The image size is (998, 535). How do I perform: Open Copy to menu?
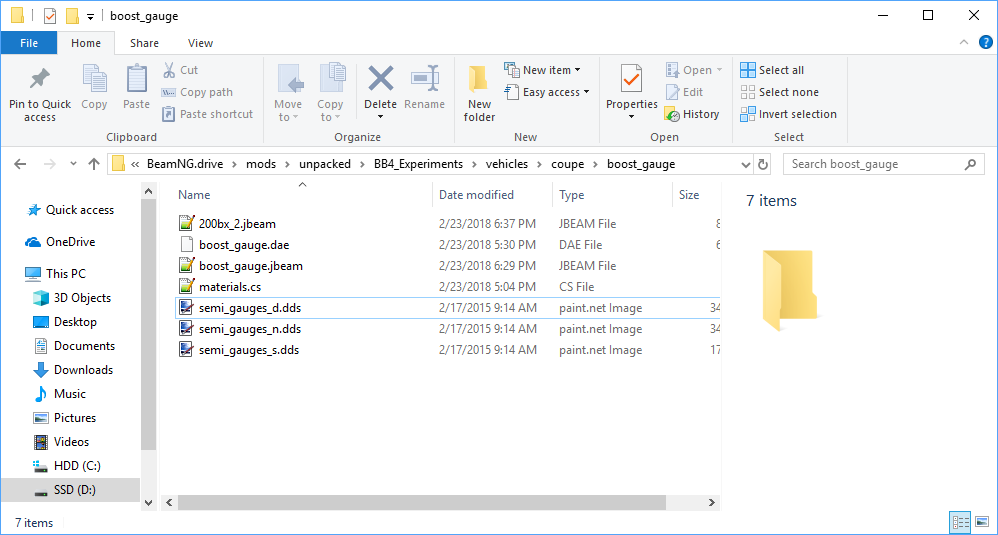330,93
